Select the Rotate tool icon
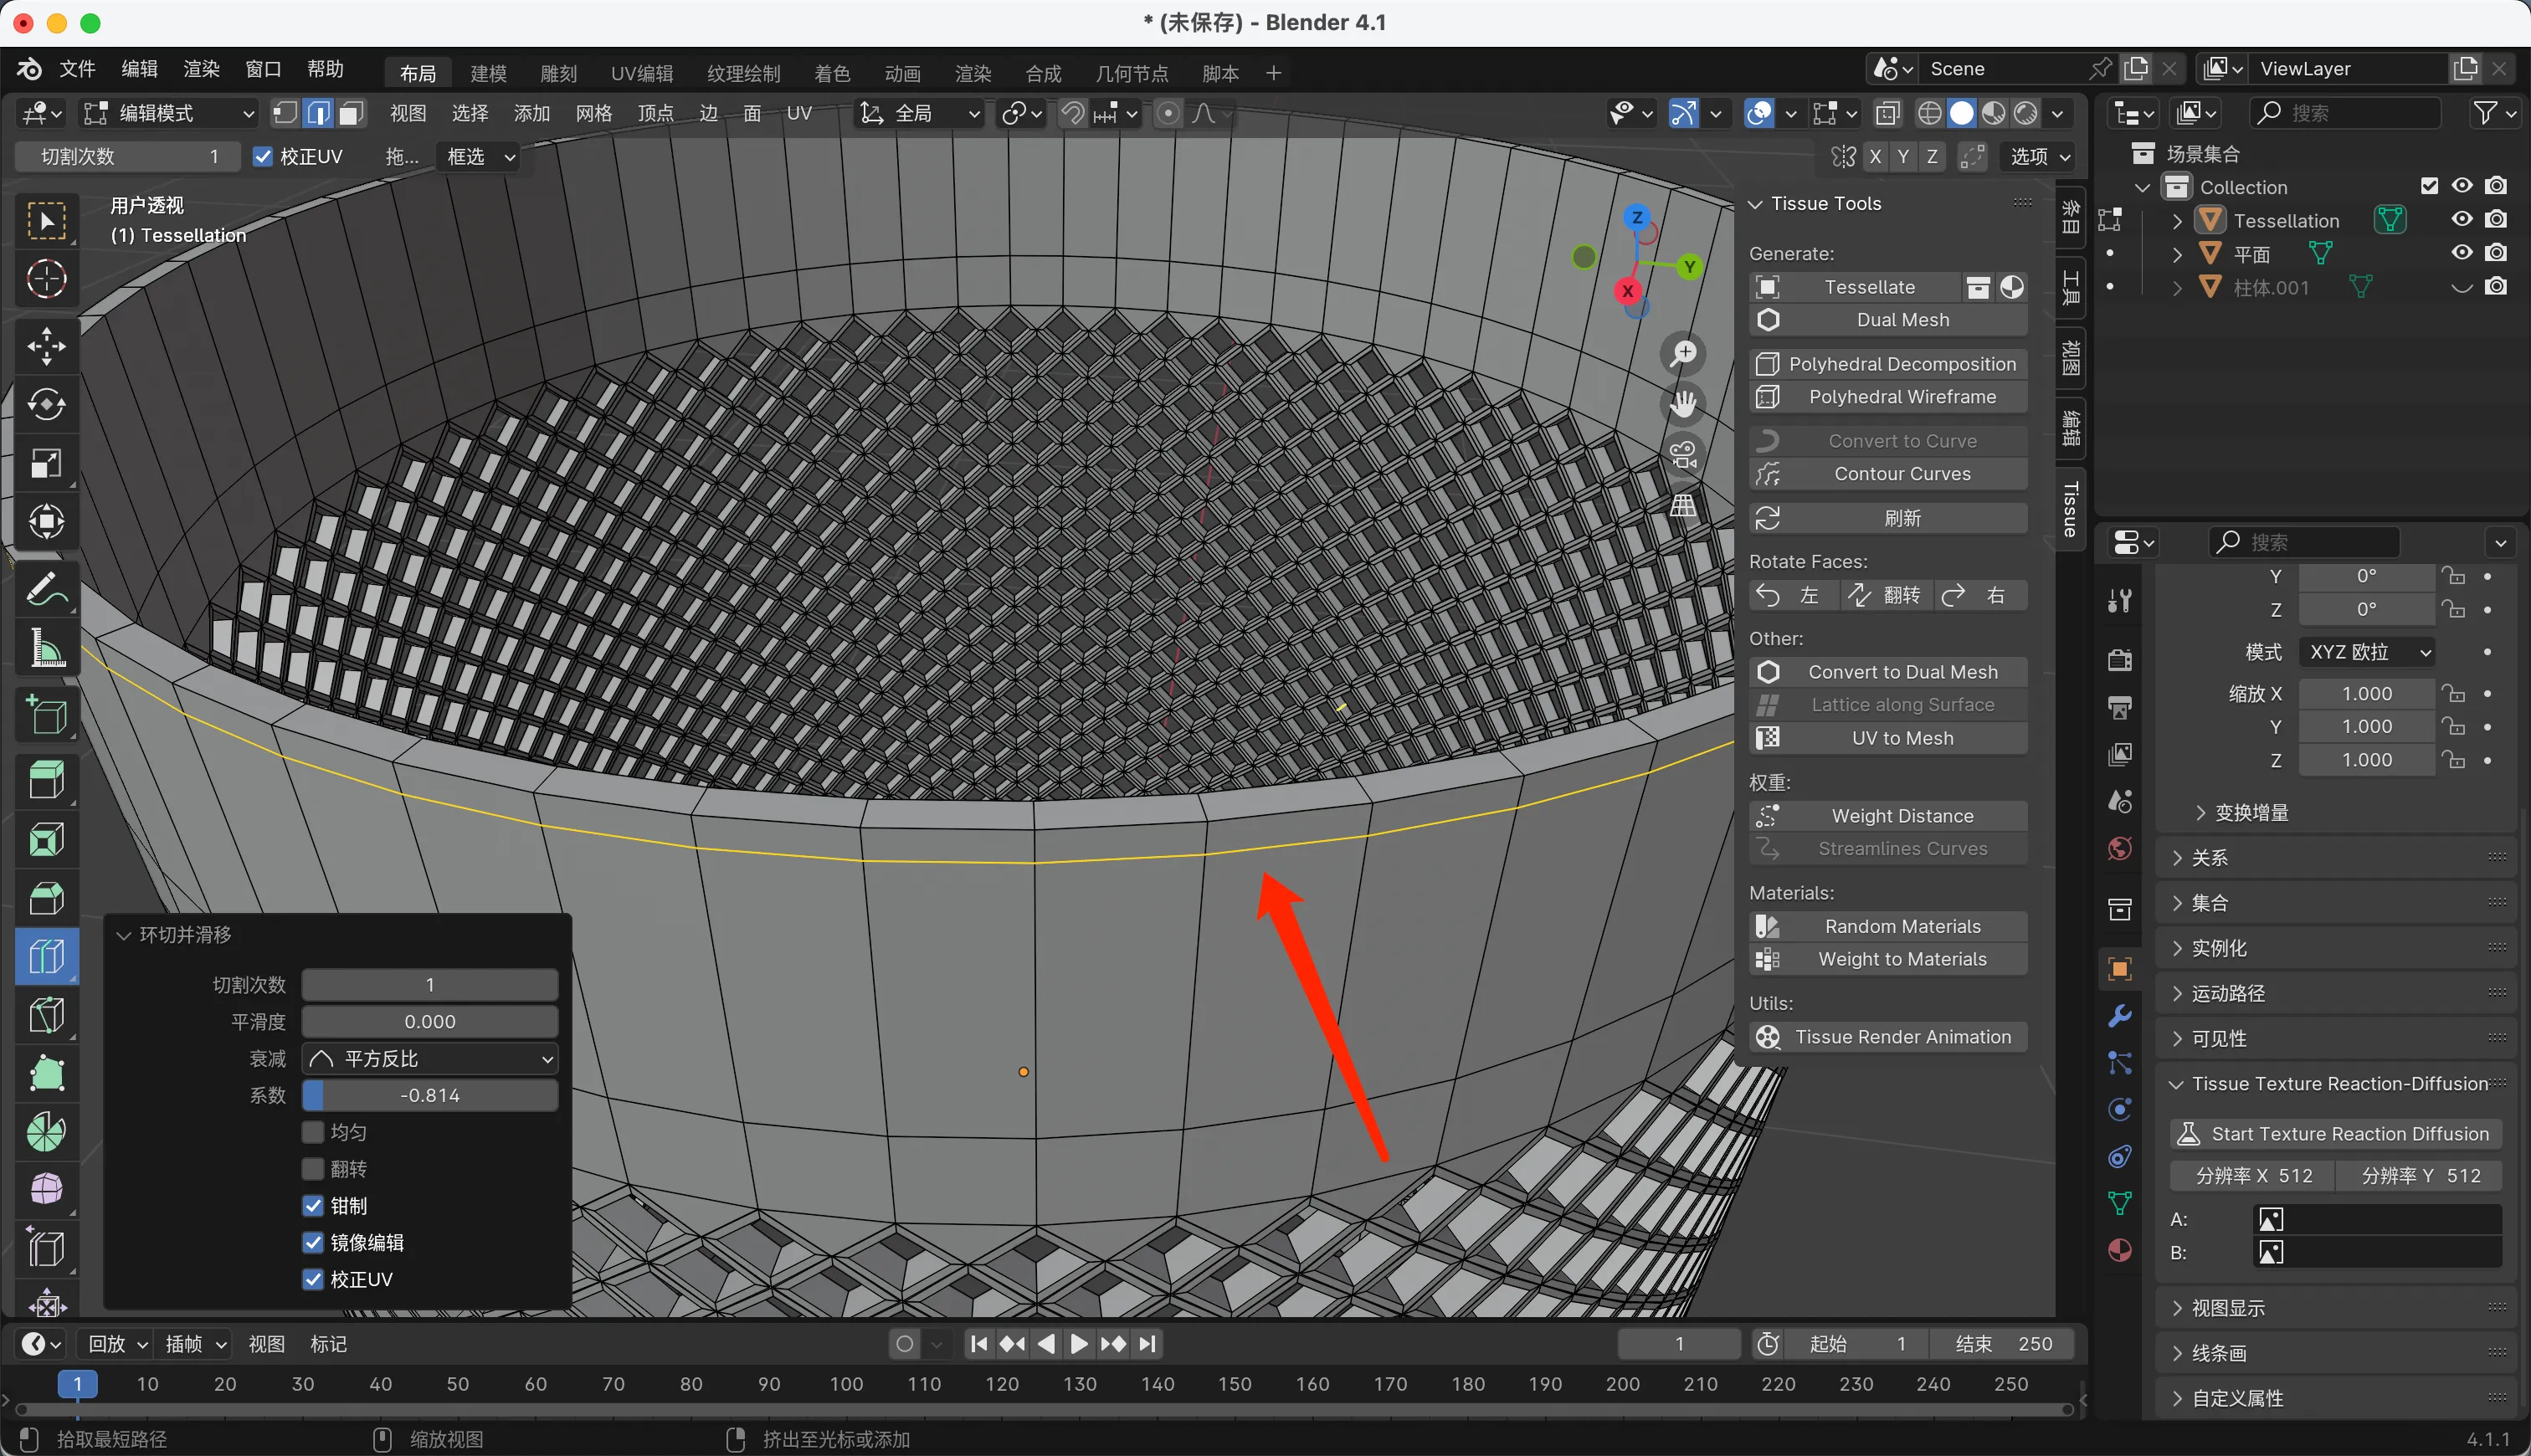Viewport: 2531px width, 1456px height. tap(46, 404)
